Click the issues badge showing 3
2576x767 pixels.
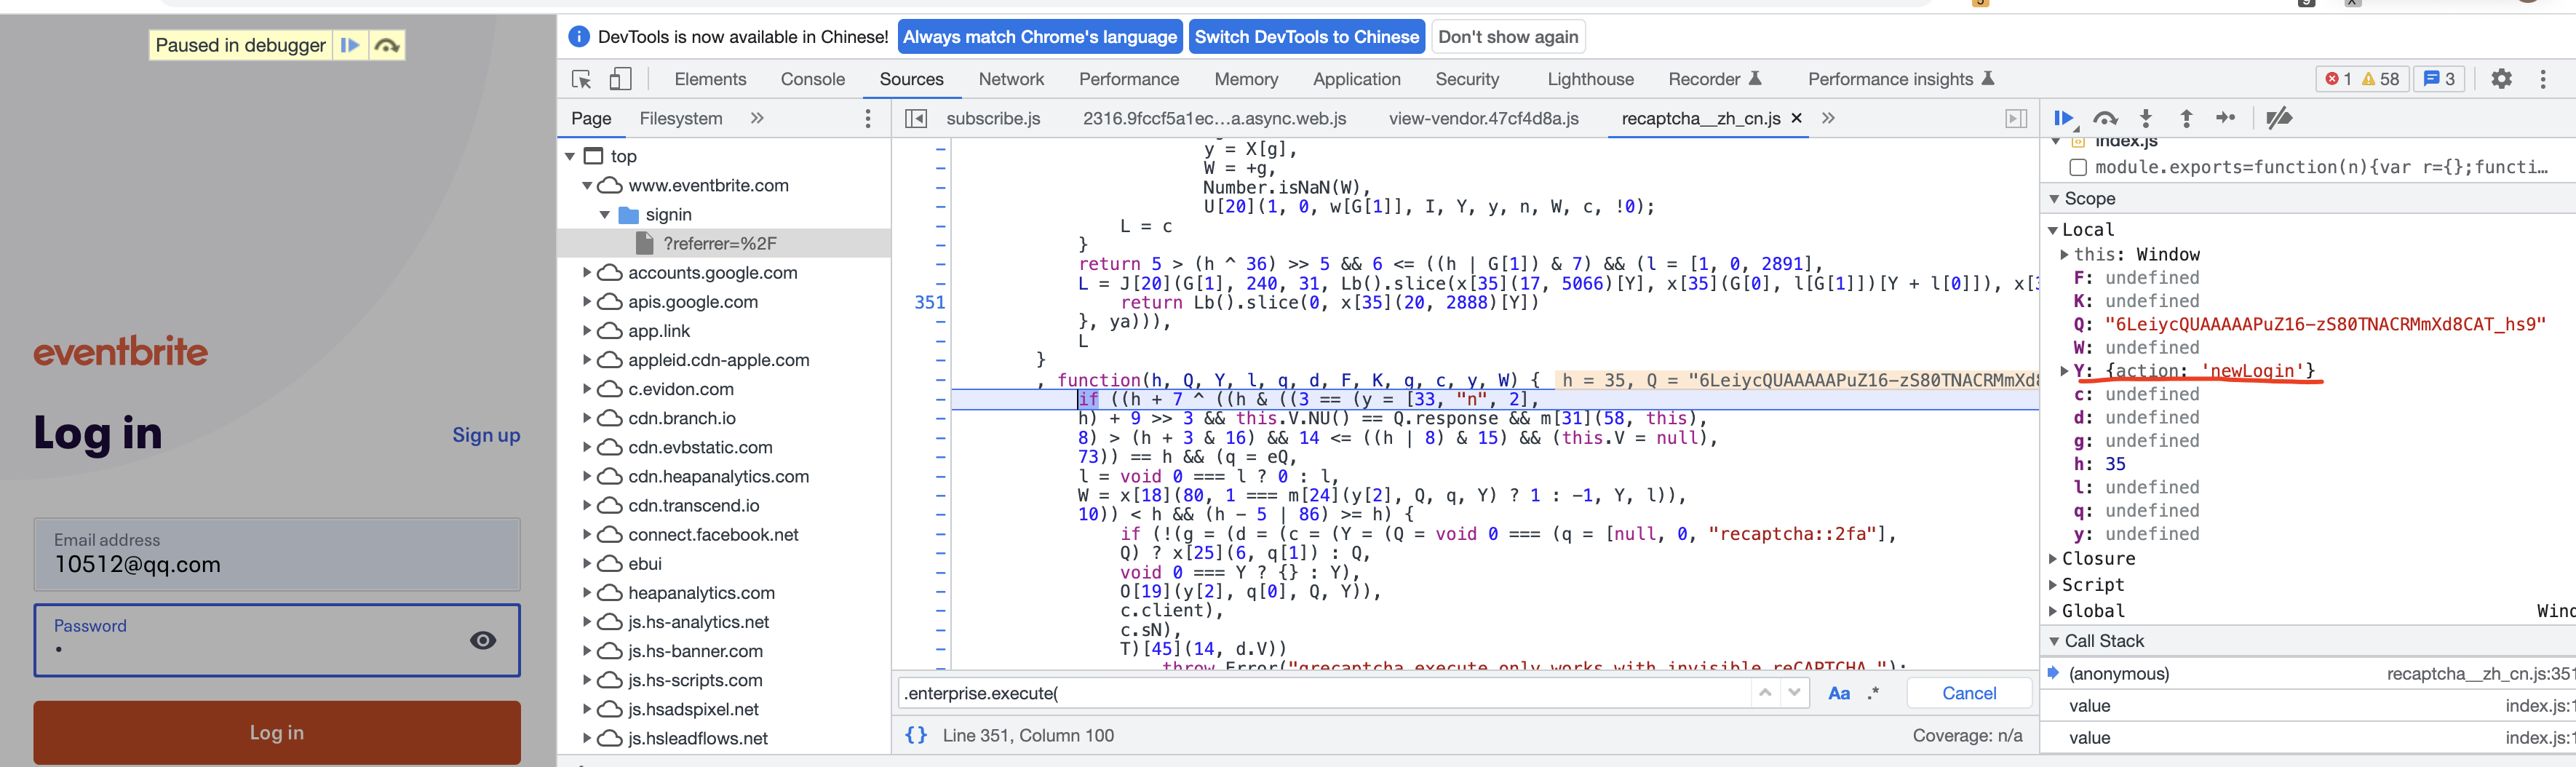(2439, 79)
